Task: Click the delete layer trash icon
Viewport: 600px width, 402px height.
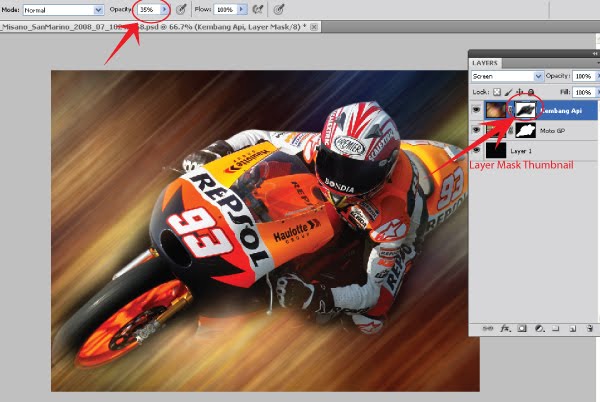Action: [x=590, y=329]
